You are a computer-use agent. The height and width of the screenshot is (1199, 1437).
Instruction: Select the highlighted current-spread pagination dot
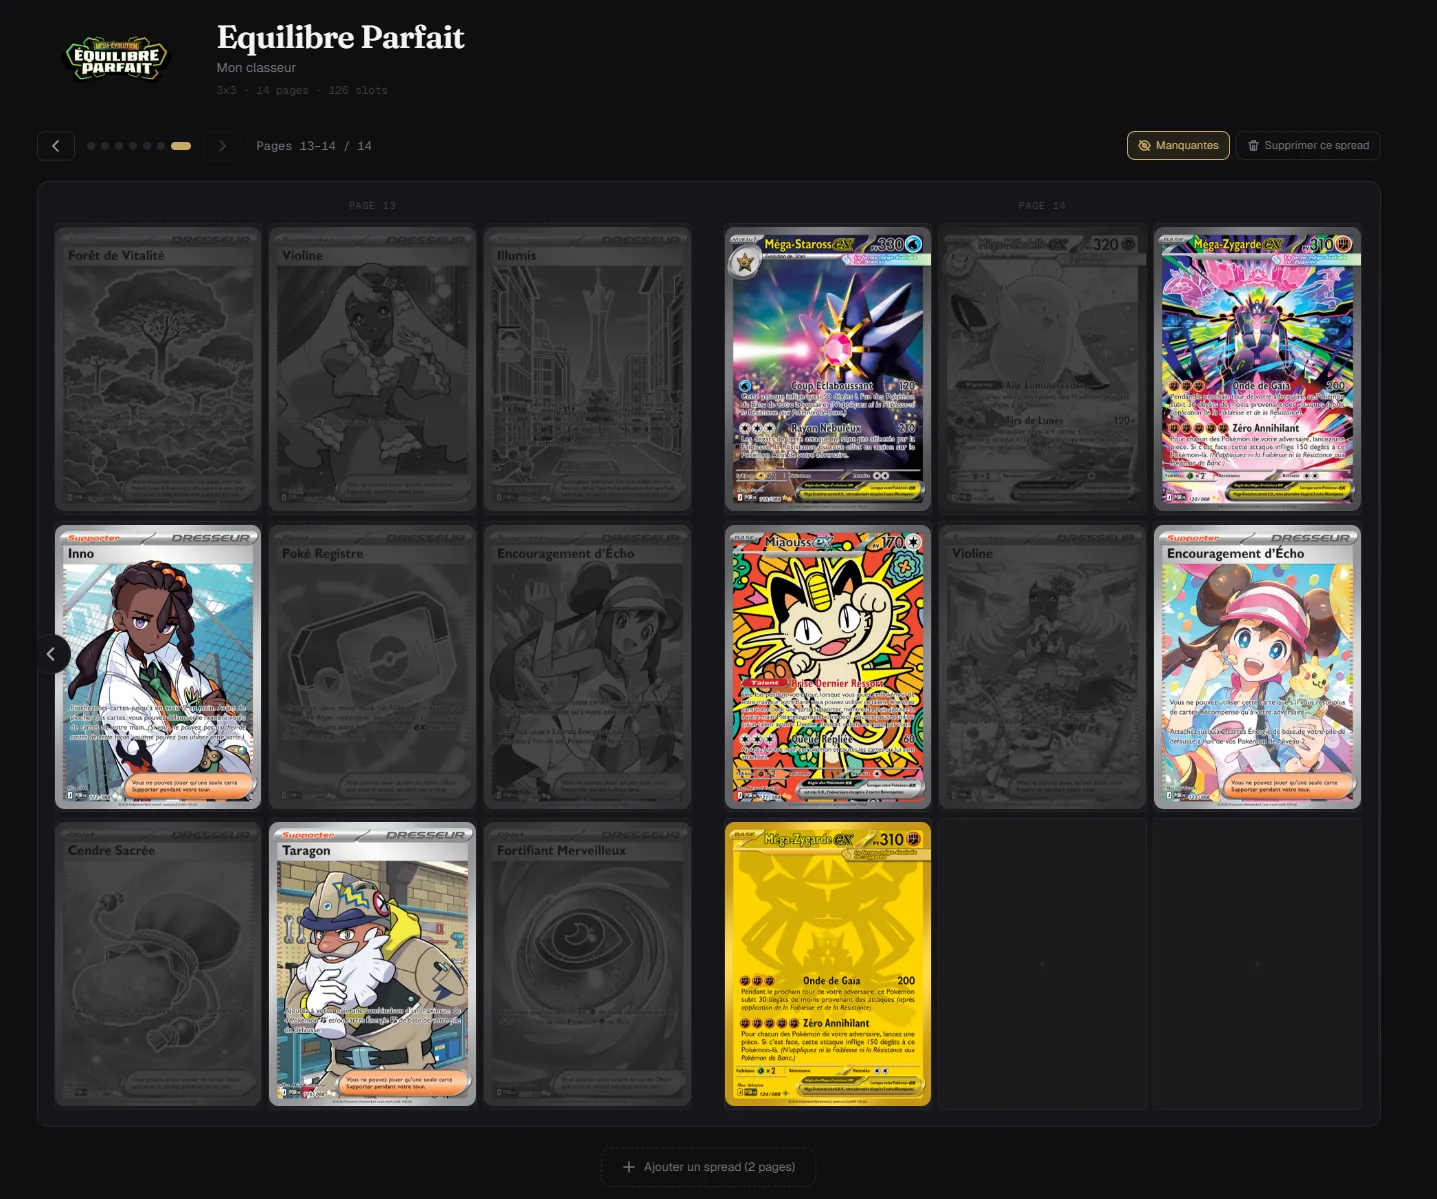(x=181, y=146)
